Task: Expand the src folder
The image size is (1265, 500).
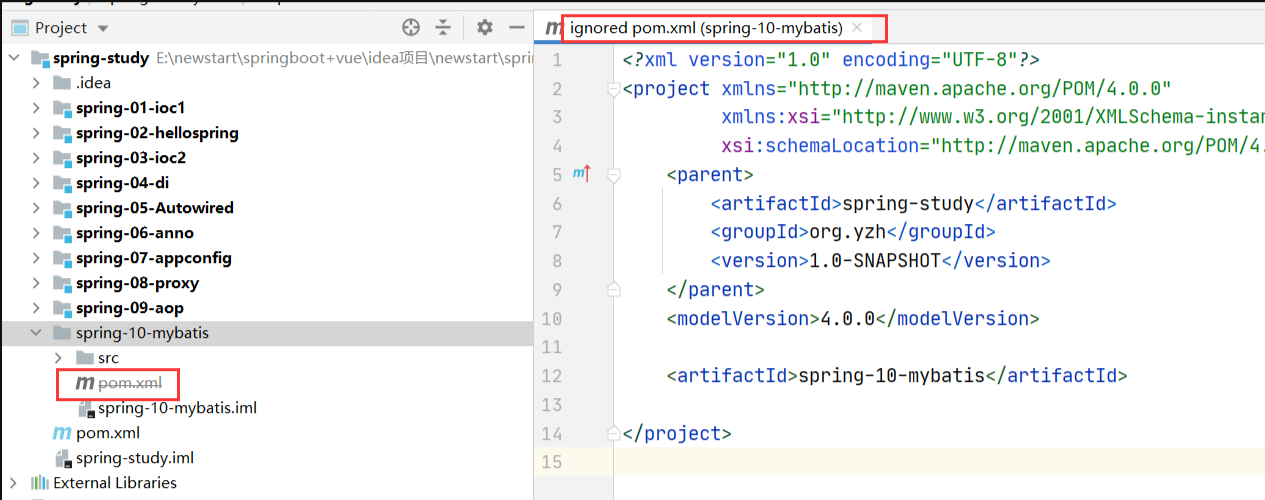Action: [x=59, y=358]
